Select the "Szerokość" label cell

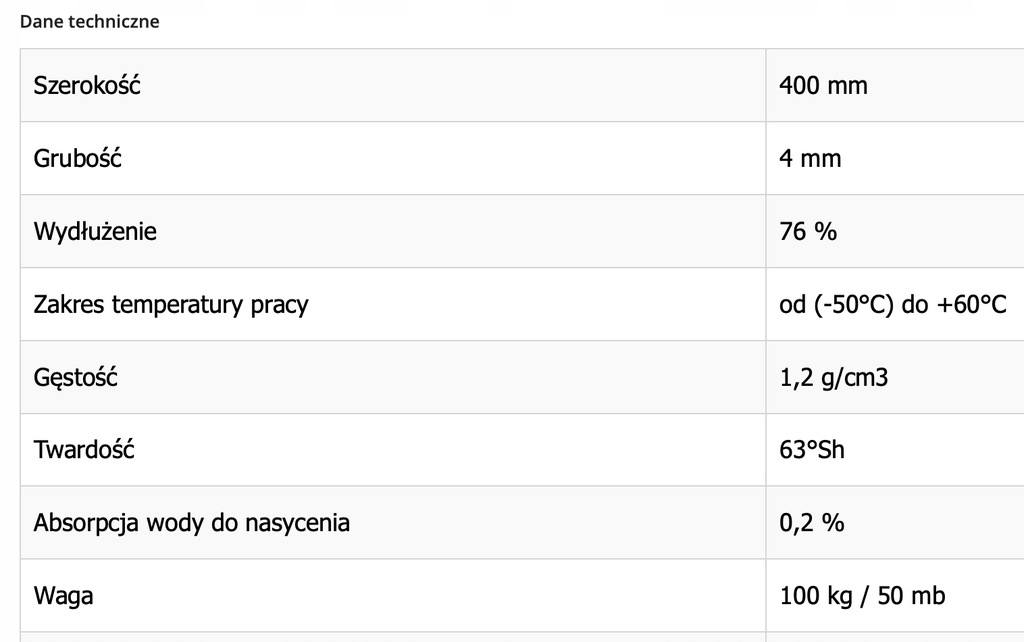pyautogui.click(x=87, y=86)
